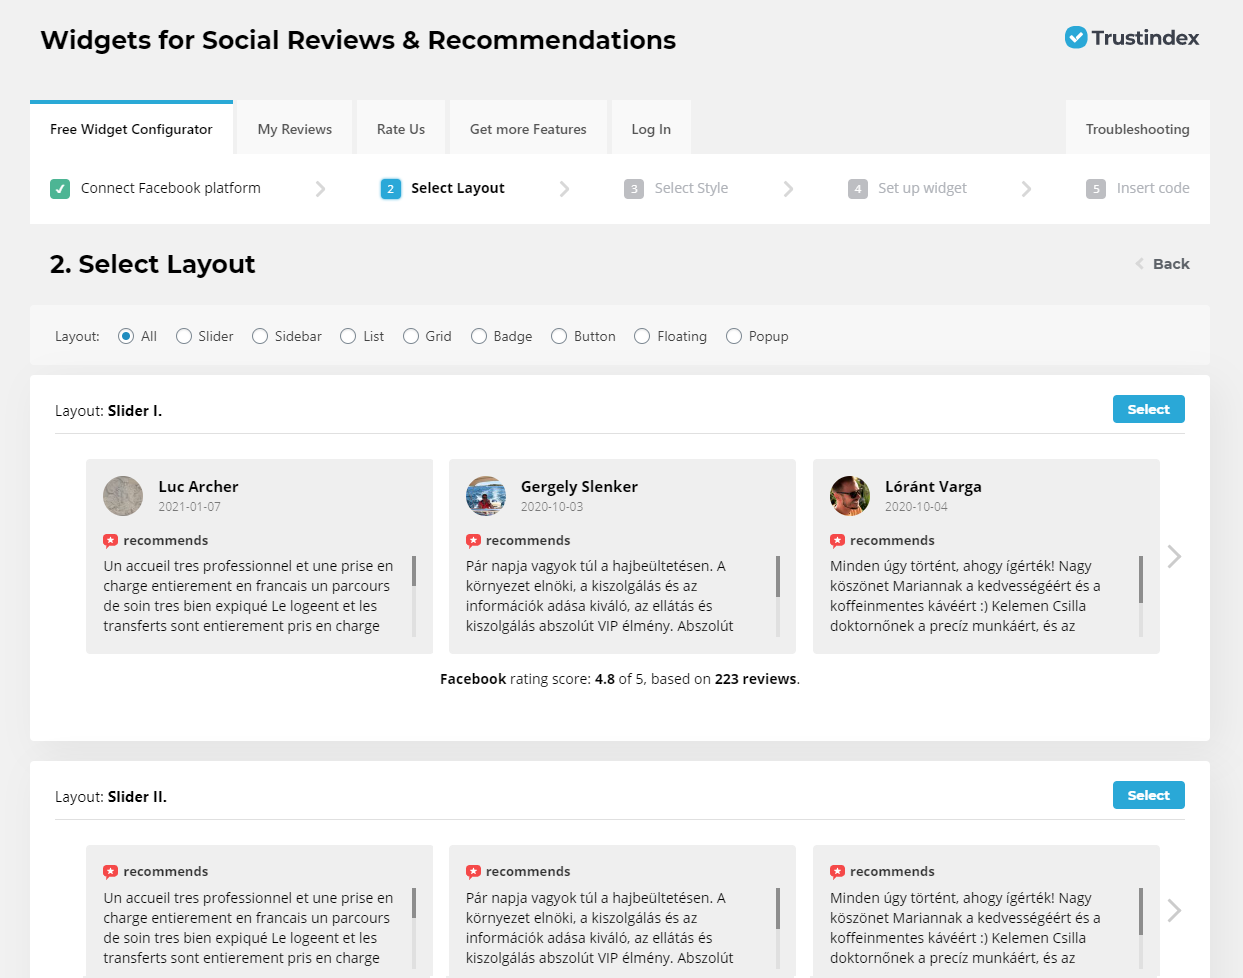The height and width of the screenshot is (978, 1243).
Task: Select the Sidebar layout filter
Action: coord(260,336)
